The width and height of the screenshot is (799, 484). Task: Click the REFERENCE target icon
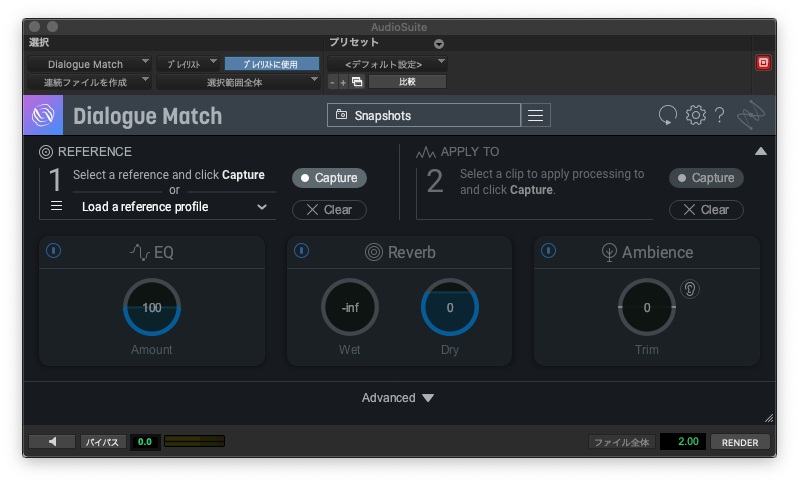point(46,152)
